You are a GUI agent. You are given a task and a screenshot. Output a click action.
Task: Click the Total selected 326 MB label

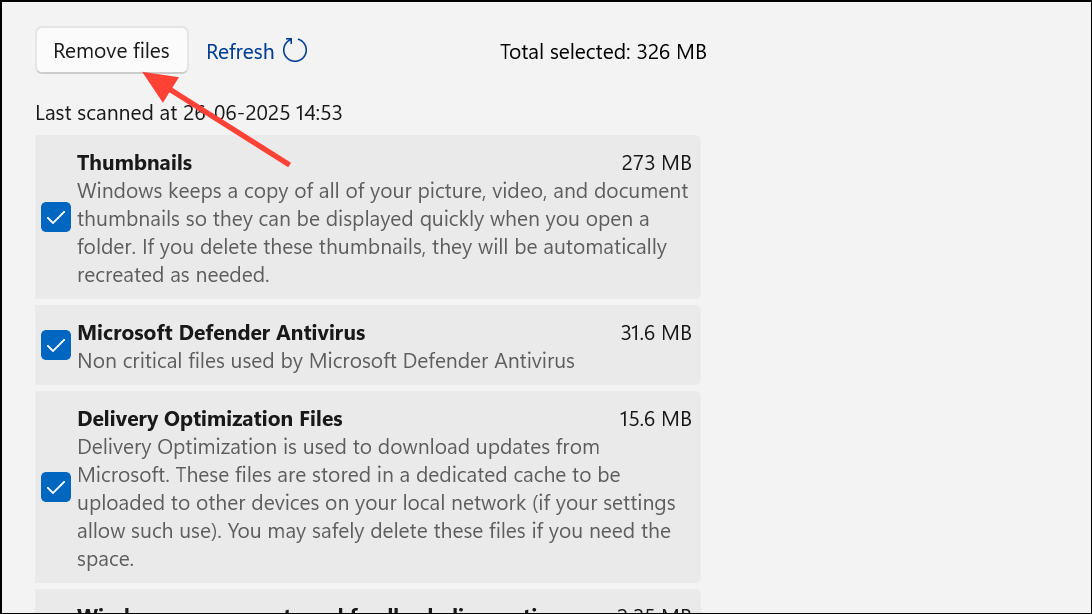(x=603, y=52)
